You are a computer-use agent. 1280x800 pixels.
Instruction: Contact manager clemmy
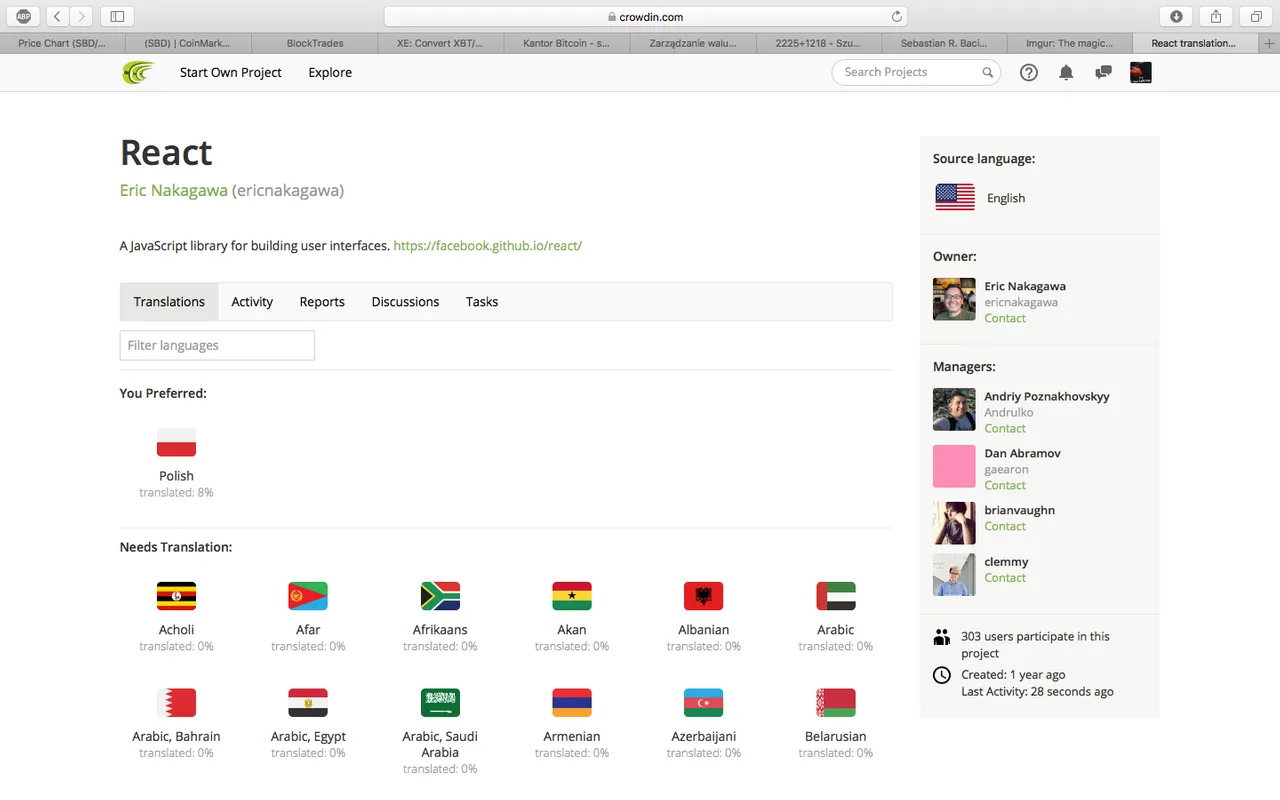point(1005,577)
